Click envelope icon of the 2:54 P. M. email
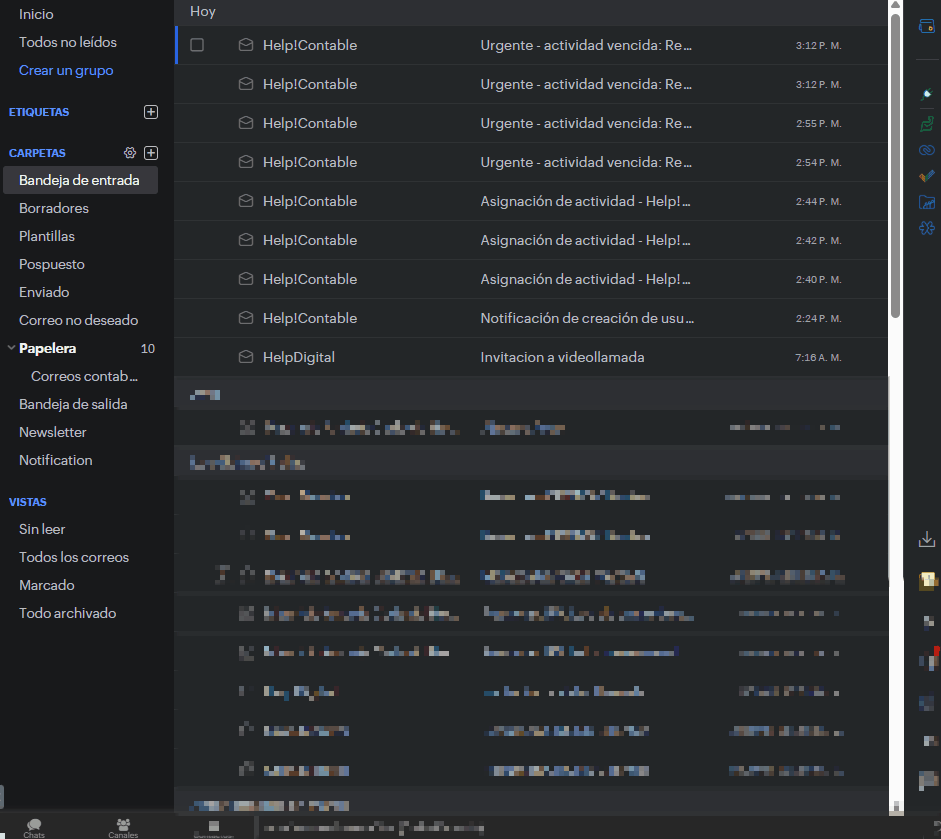The height and width of the screenshot is (839, 941). pyautogui.click(x=245, y=162)
